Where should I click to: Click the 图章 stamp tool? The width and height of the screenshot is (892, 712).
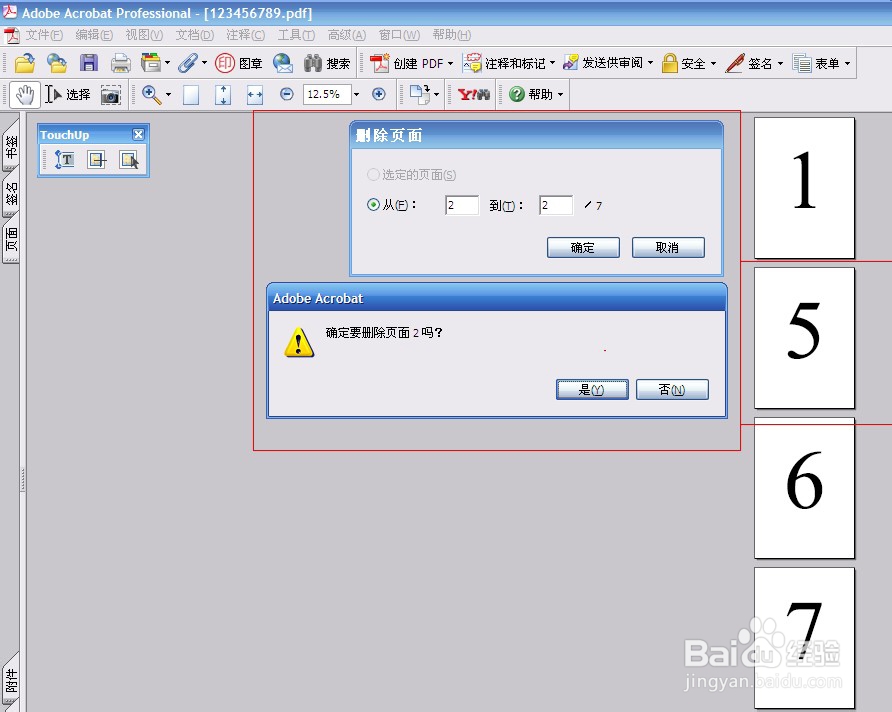click(x=239, y=63)
